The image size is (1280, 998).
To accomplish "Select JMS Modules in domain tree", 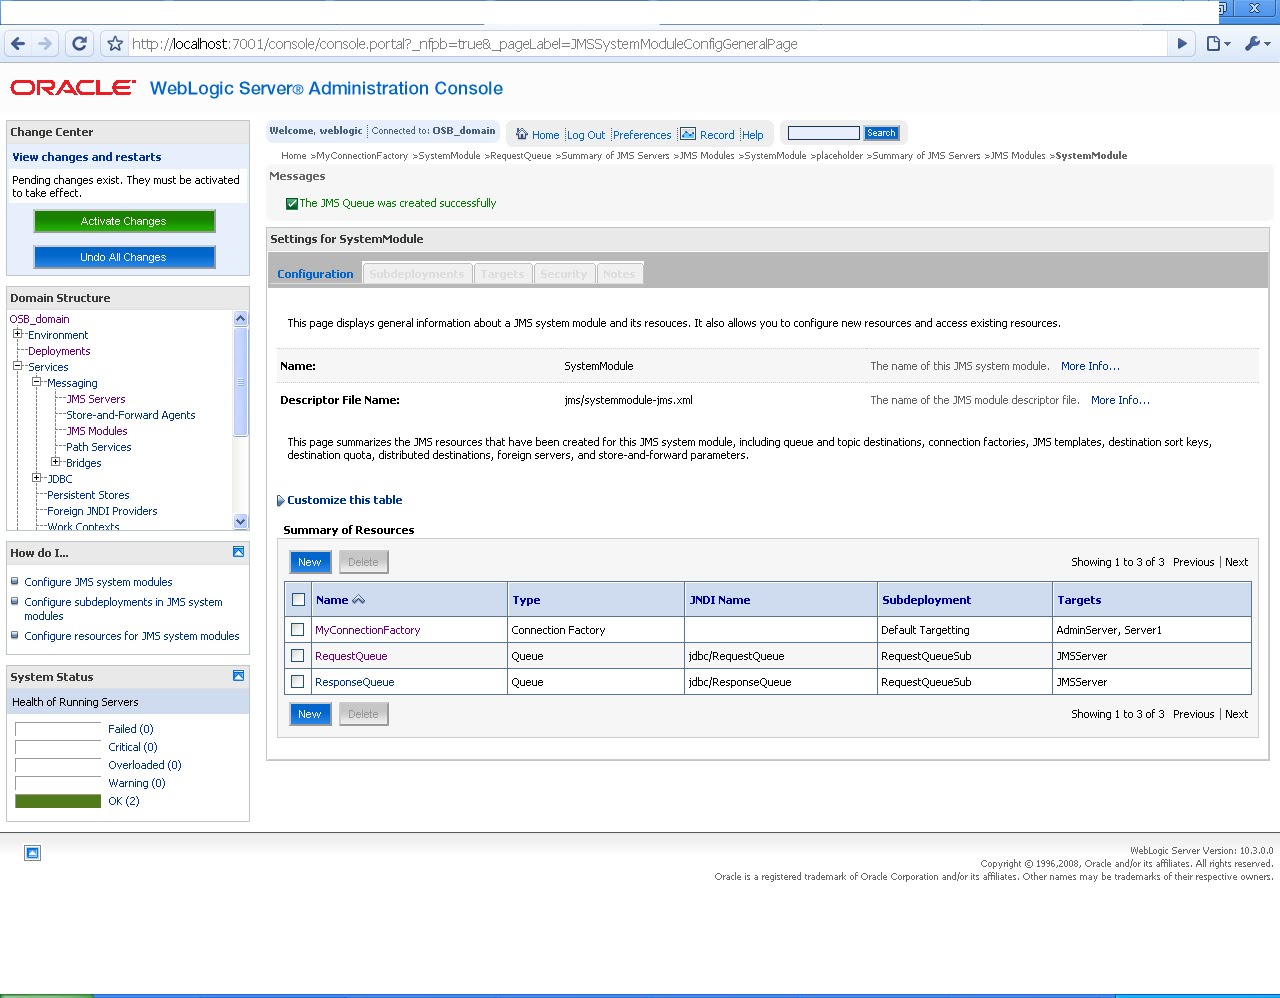I will [x=97, y=431].
